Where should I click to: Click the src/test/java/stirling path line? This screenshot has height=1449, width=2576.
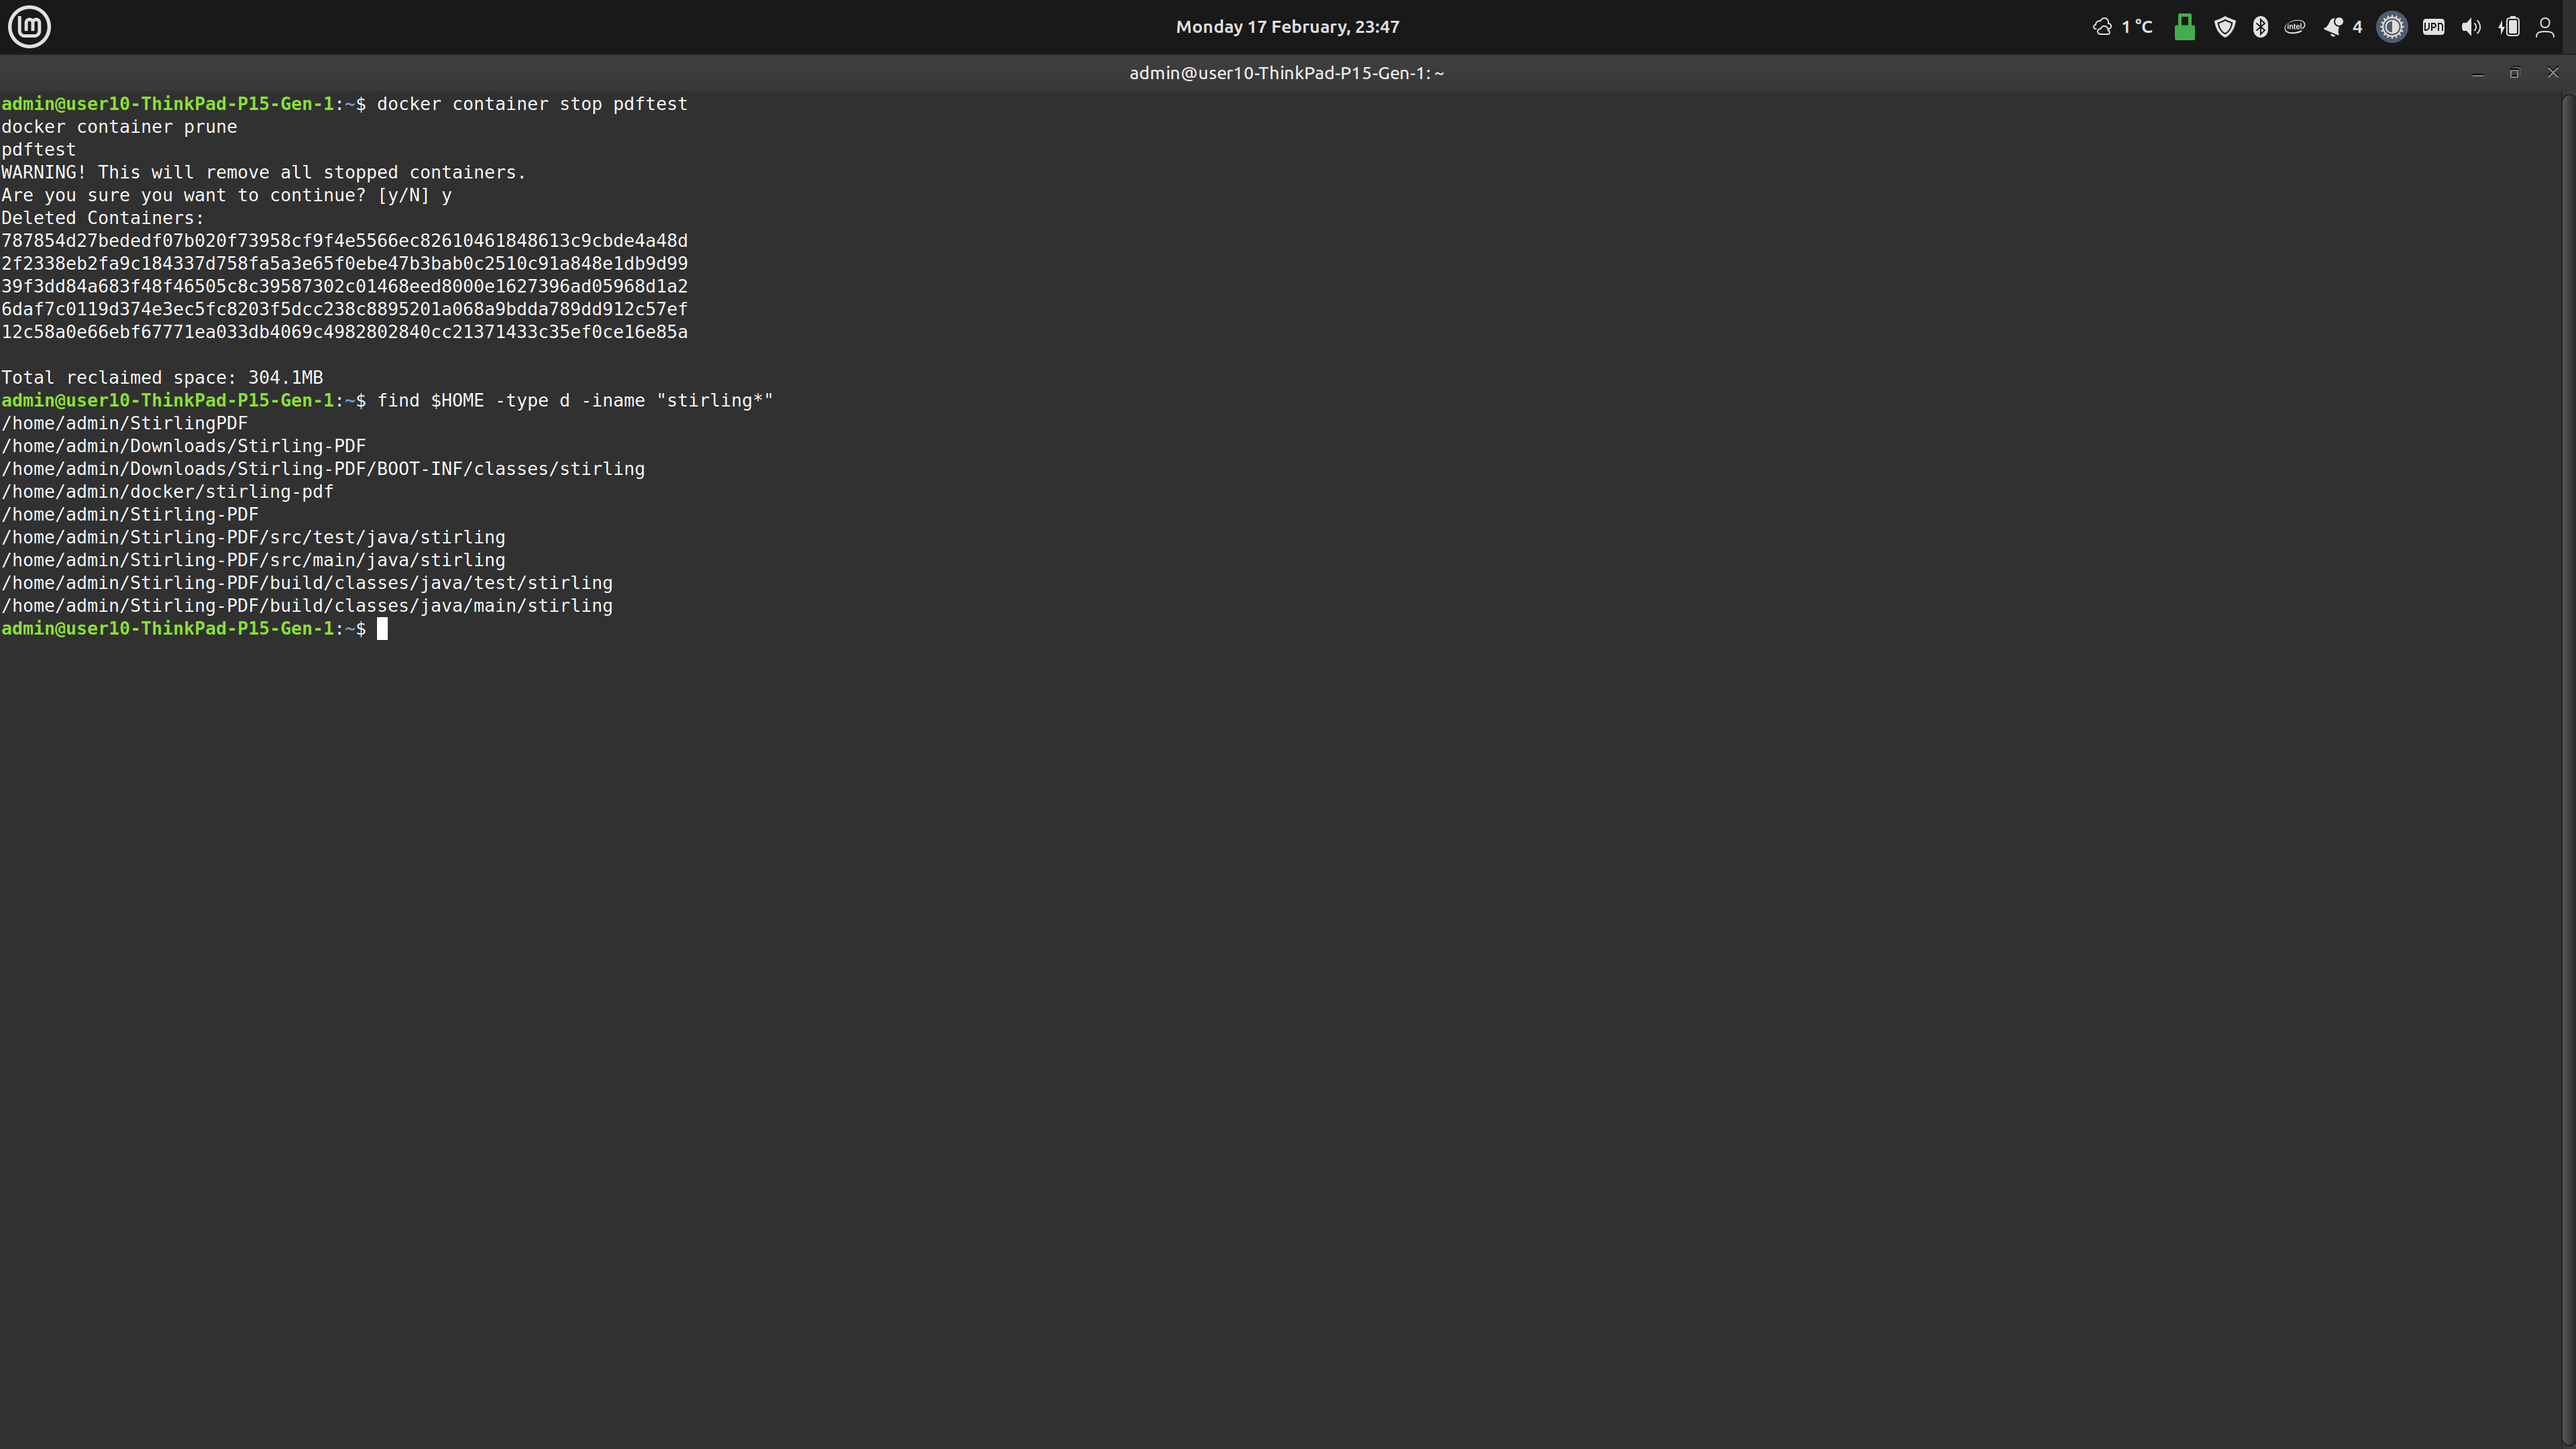(253, 538)
